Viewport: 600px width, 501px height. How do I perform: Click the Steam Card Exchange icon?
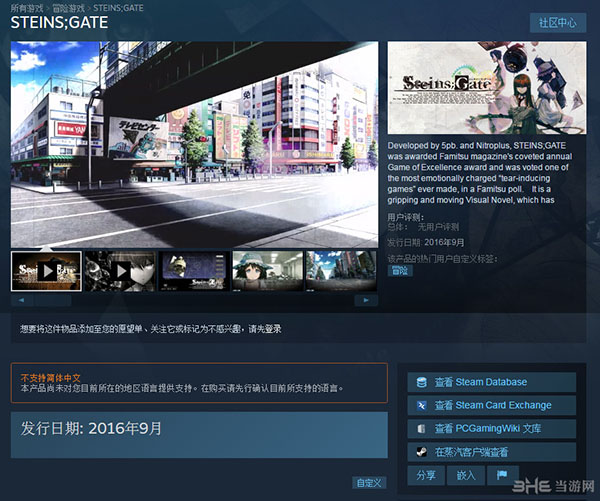[x=421, y=405]
